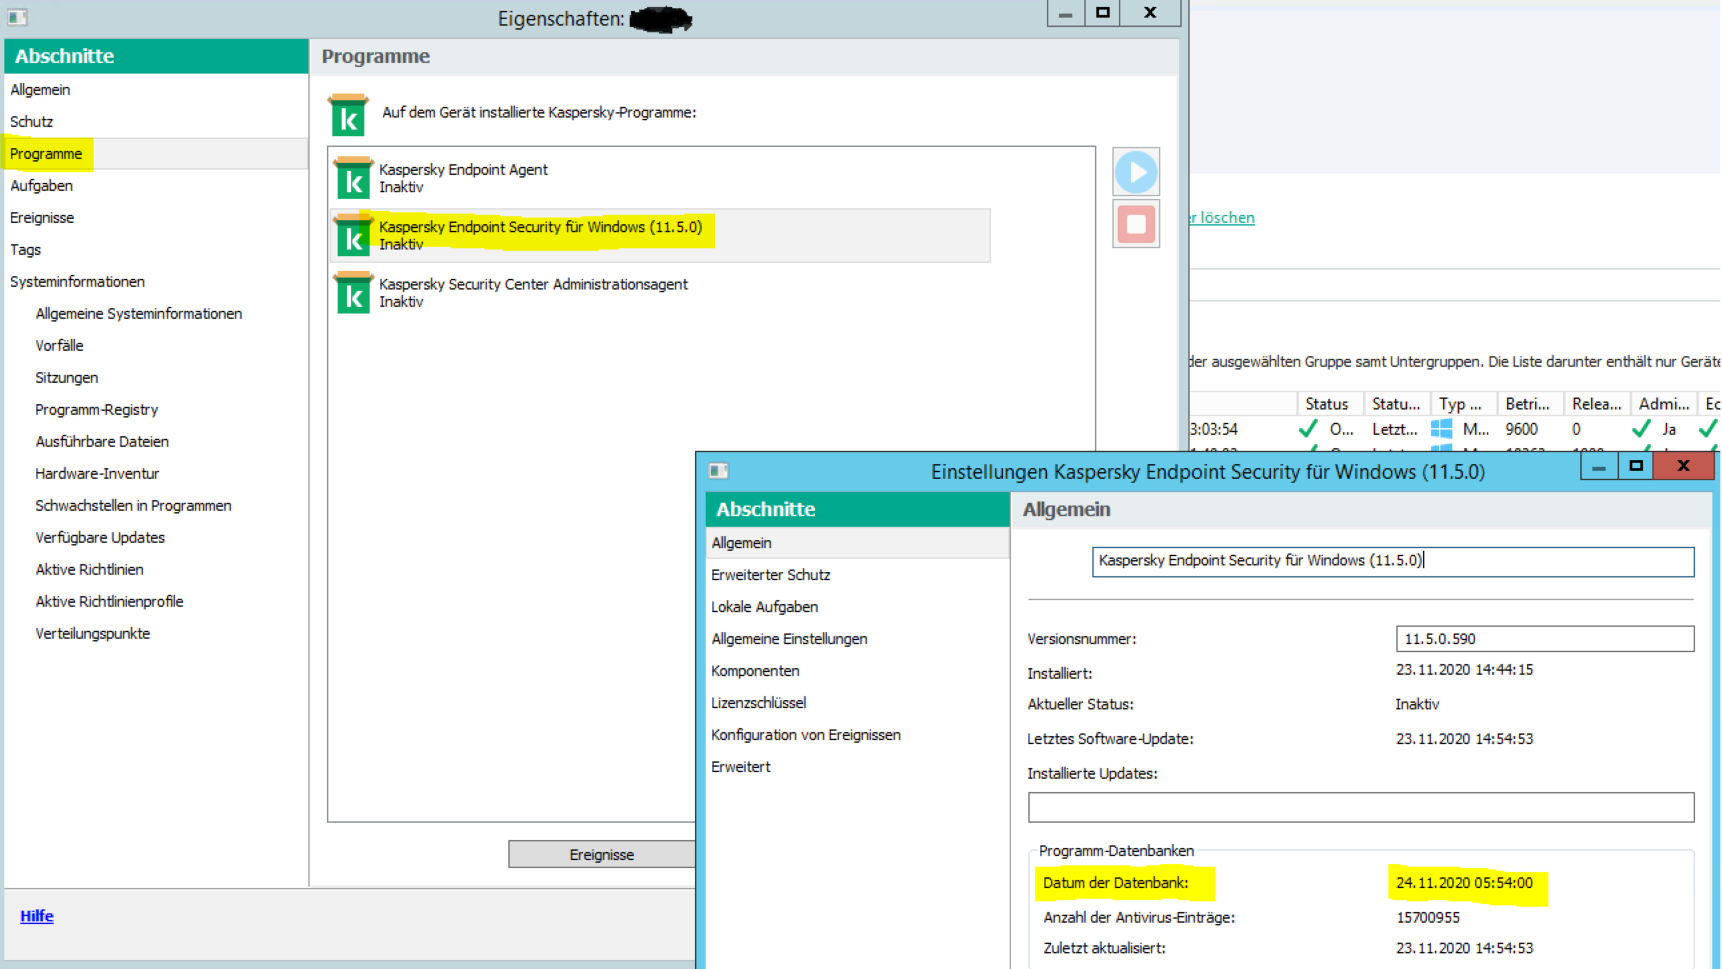Select the Kaspersky Endpoint Agent icon
1722x969 pixels.
[353, 178]
